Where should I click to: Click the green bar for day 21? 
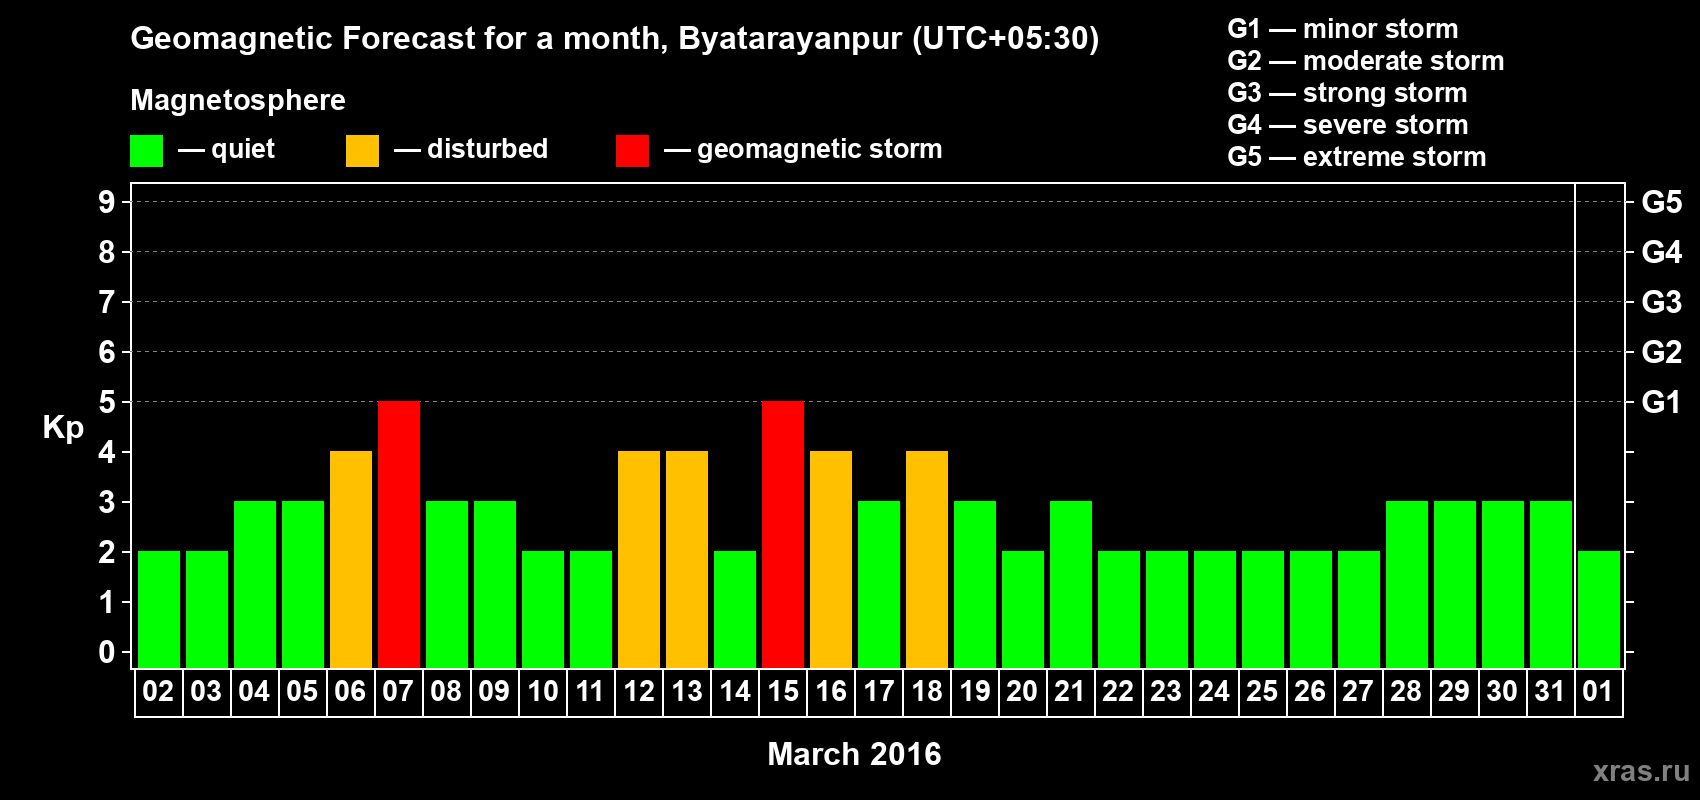pyautogui.click(x=1071, y=585)
